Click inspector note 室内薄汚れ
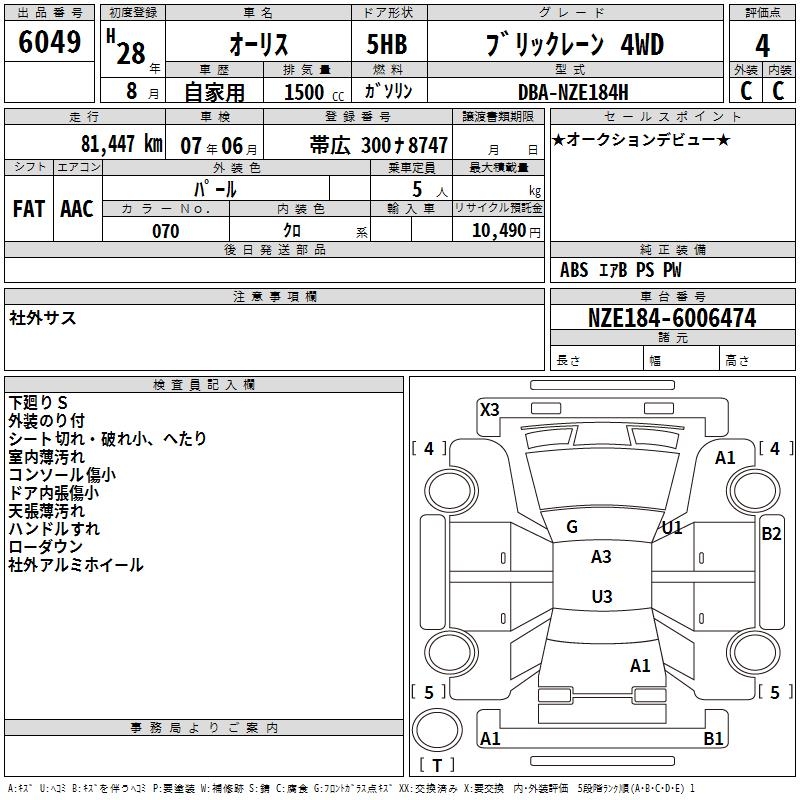The width and height of the screenshot is (800, 800). [x=46, y=457]
